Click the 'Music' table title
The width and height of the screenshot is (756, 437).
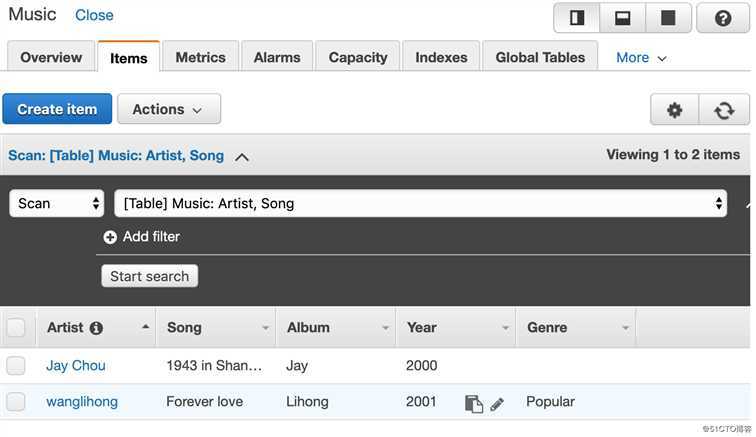click(32, 14)
